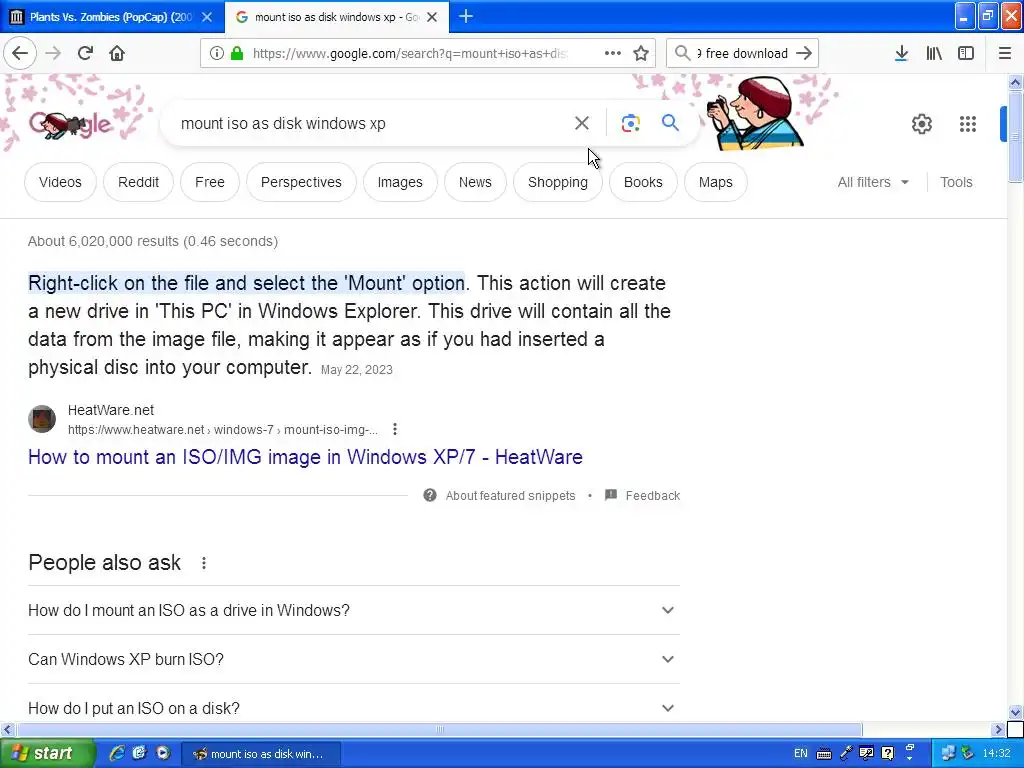This screenshot has height=768, width=1024.
Task: Launch Internet Explorer from quick launch
Action: pyautogui.click(x=117, y=753)
